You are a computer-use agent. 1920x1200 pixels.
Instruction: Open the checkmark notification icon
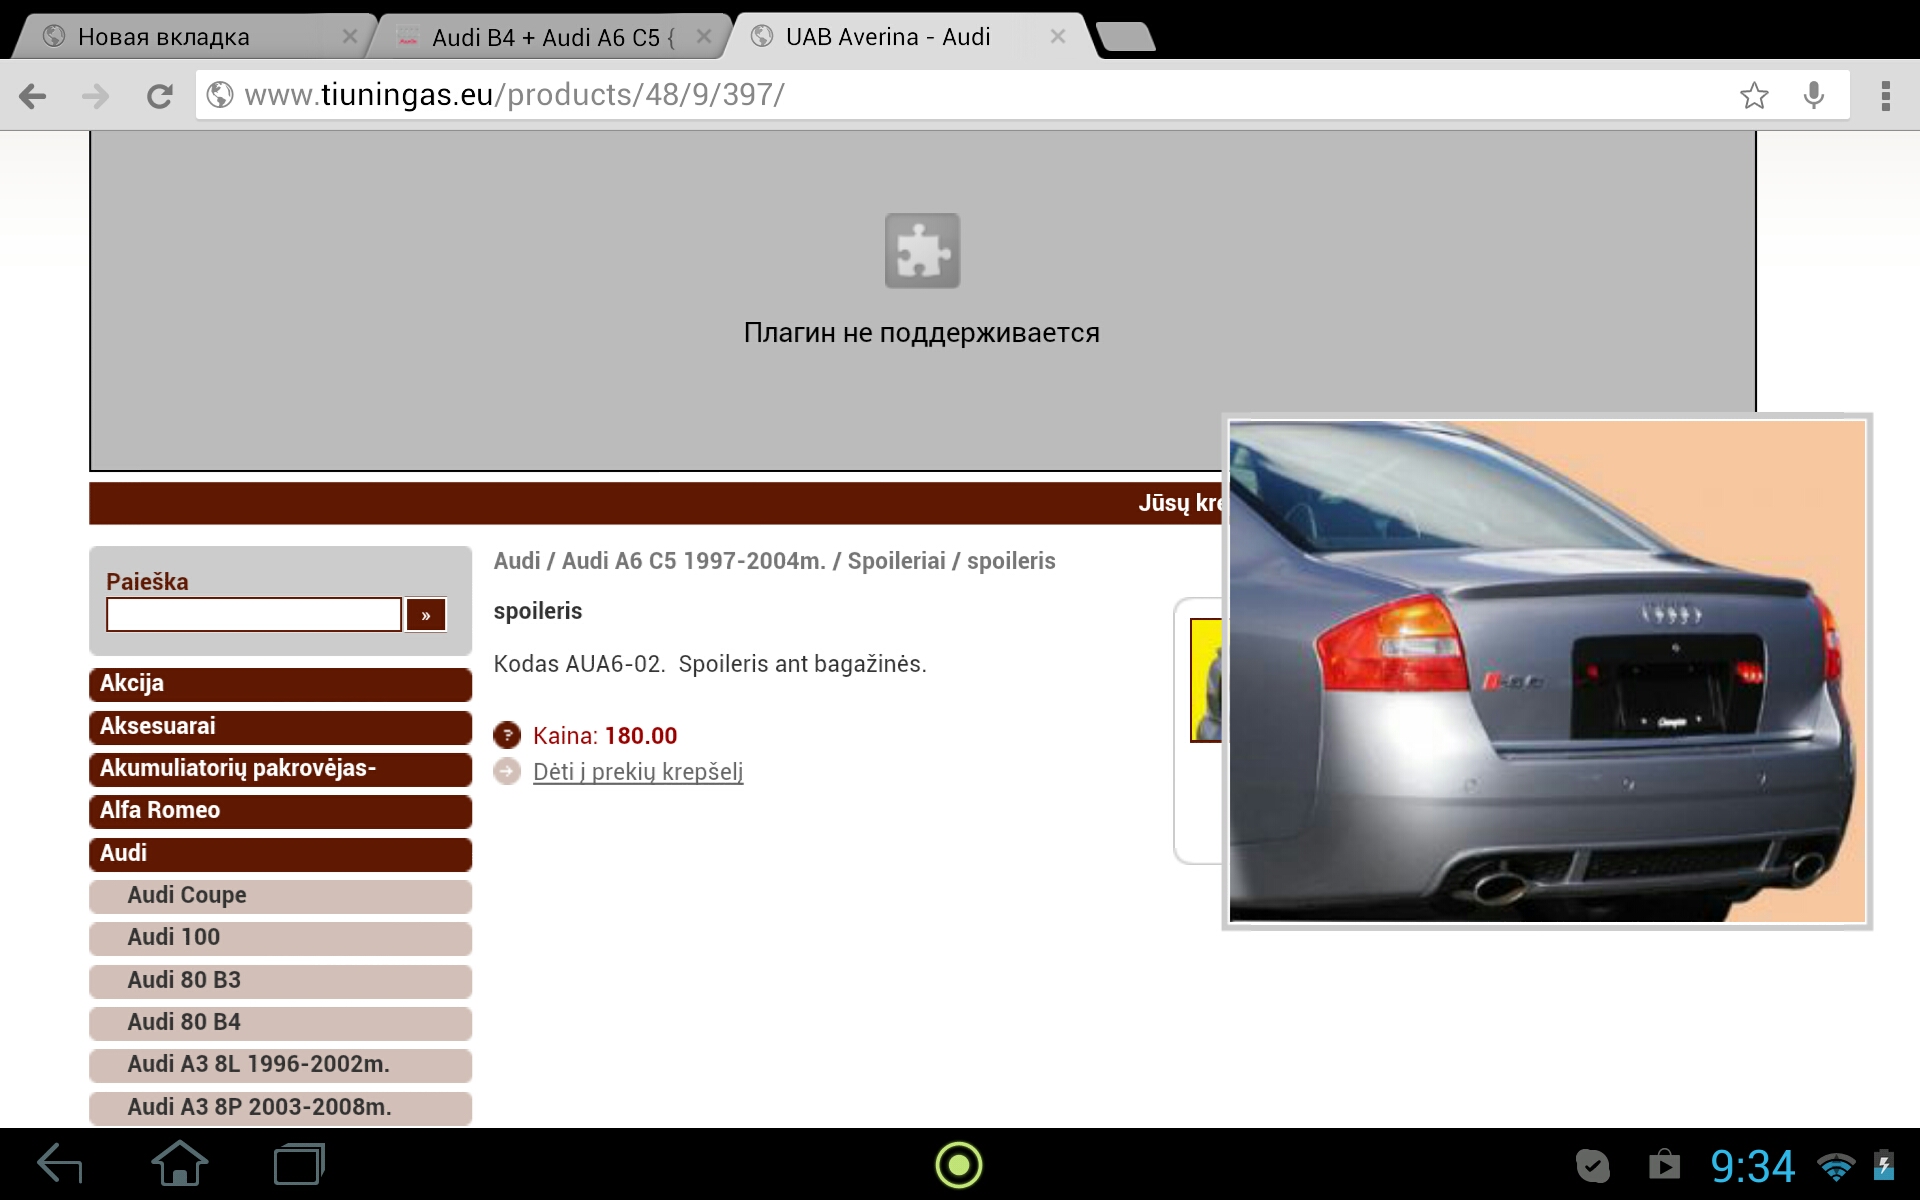point(1593,1166)
